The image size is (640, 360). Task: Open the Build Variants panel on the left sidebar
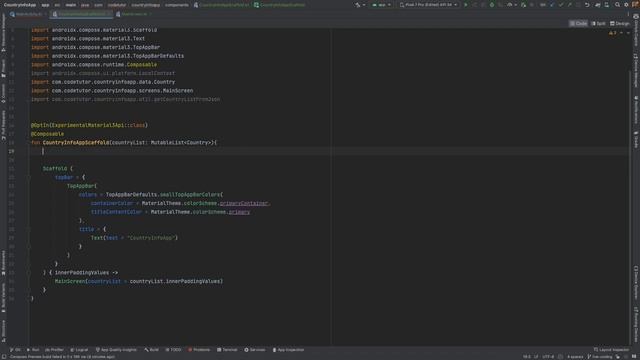tap(3, 297)
